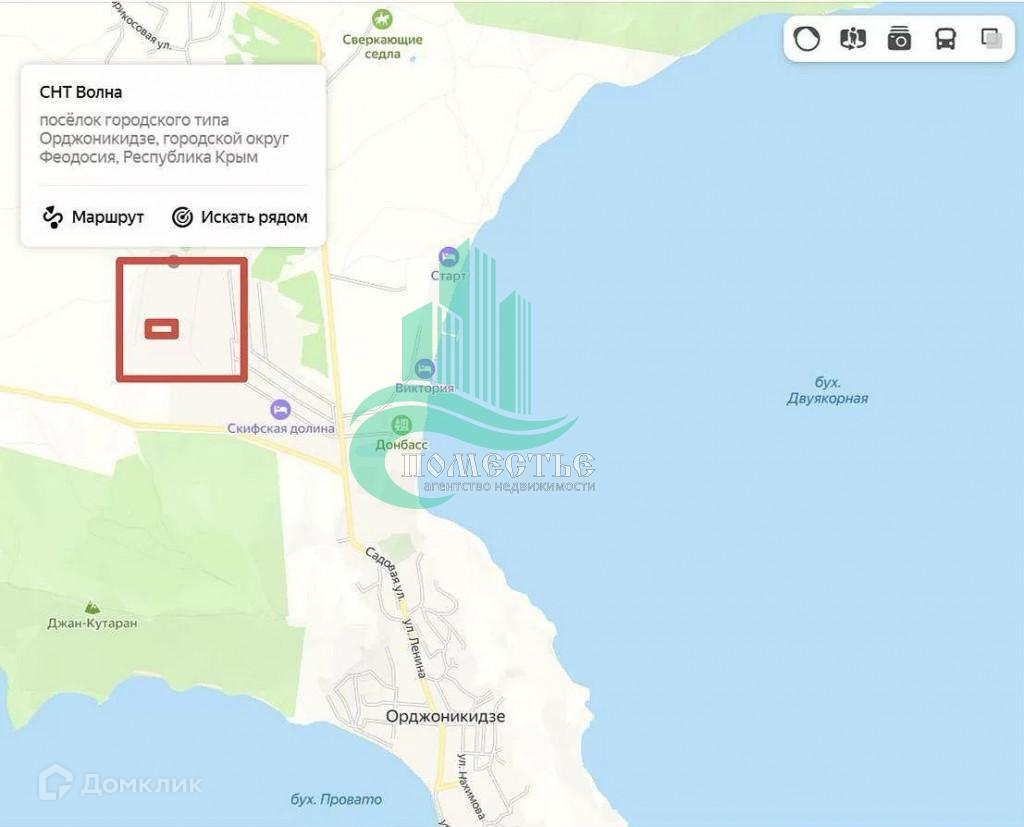Click the Домклик logo watermark
The width and height of the screenshot is (1024, 827).
tap(120, 782)
